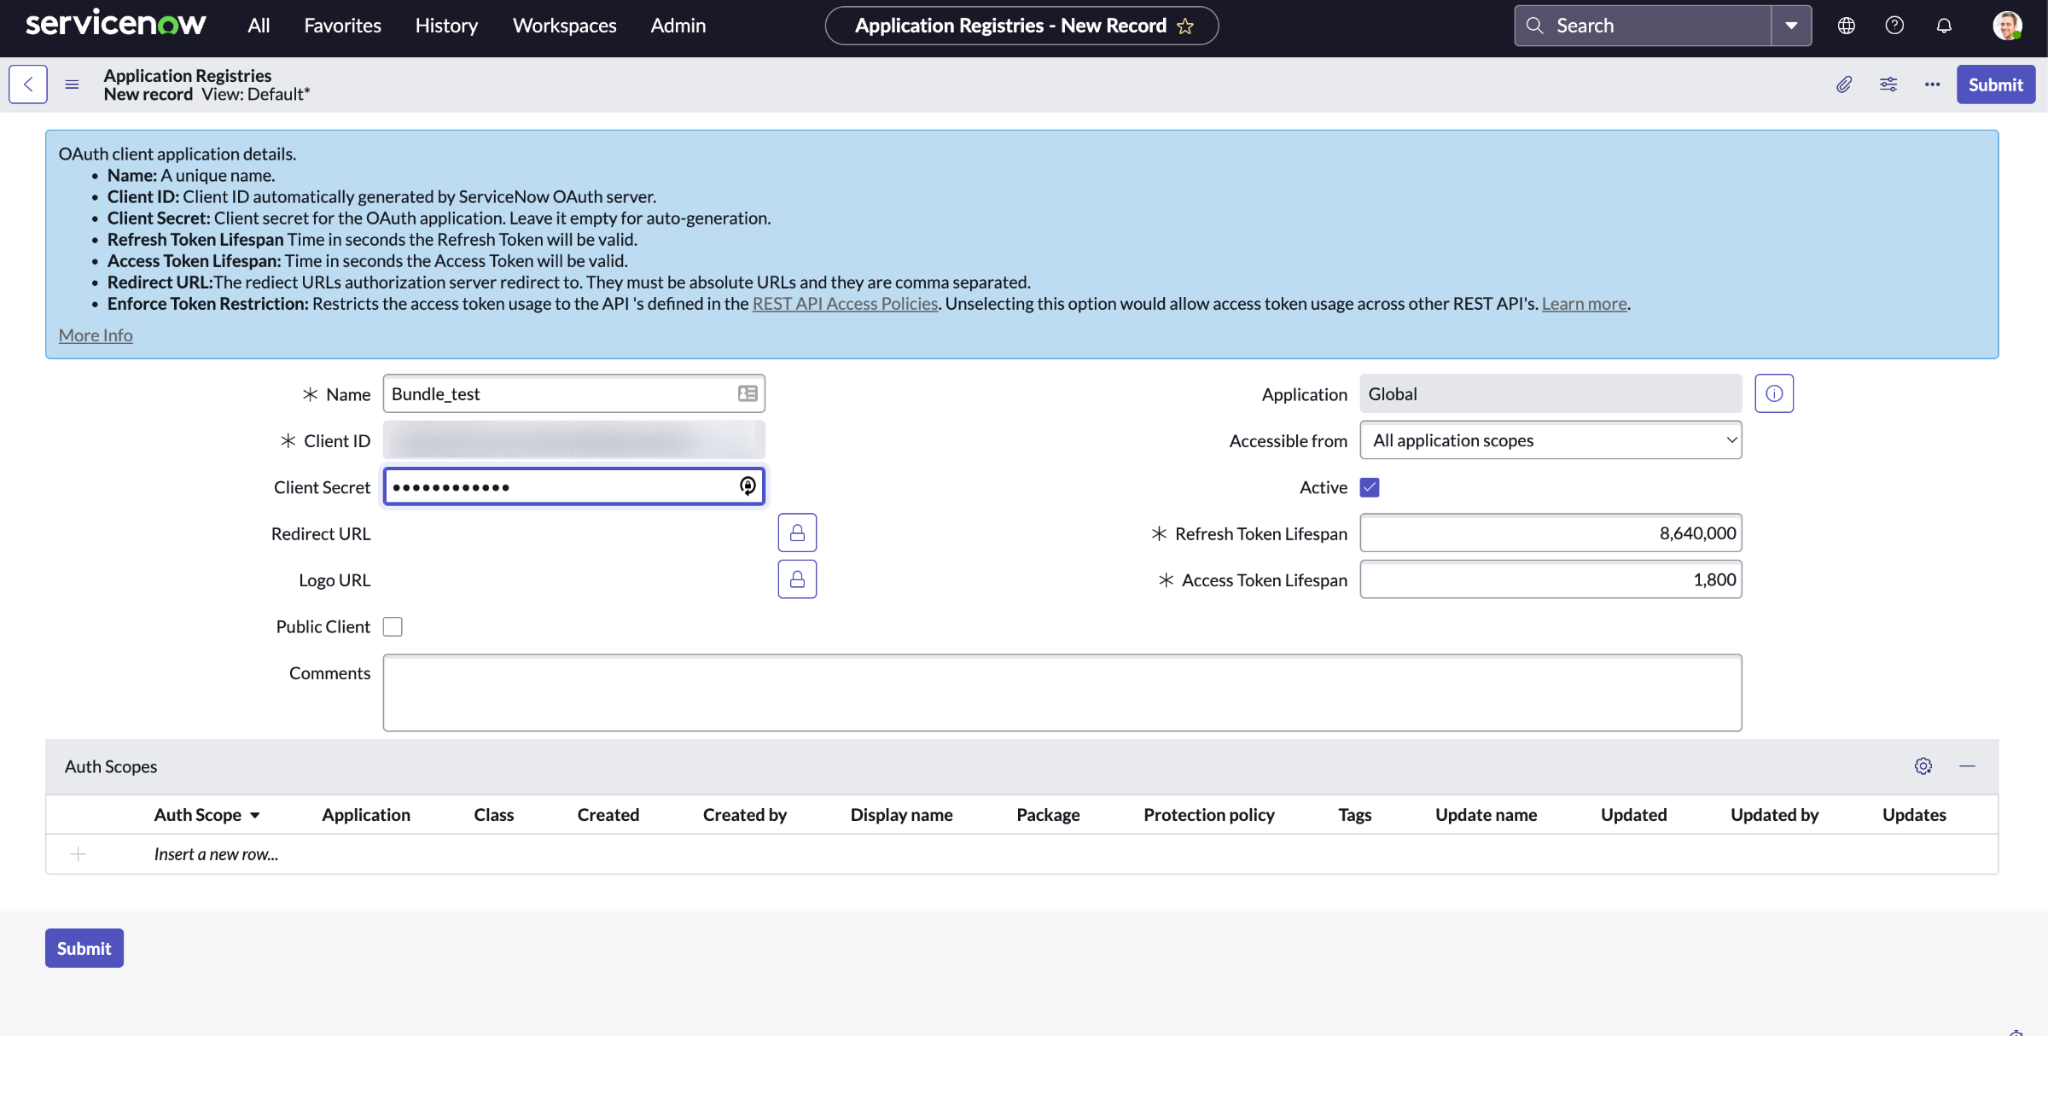The height and width of the screenshot is (1105, 2048).
Task: Star this page as favorite
Action: point(1186,26)
